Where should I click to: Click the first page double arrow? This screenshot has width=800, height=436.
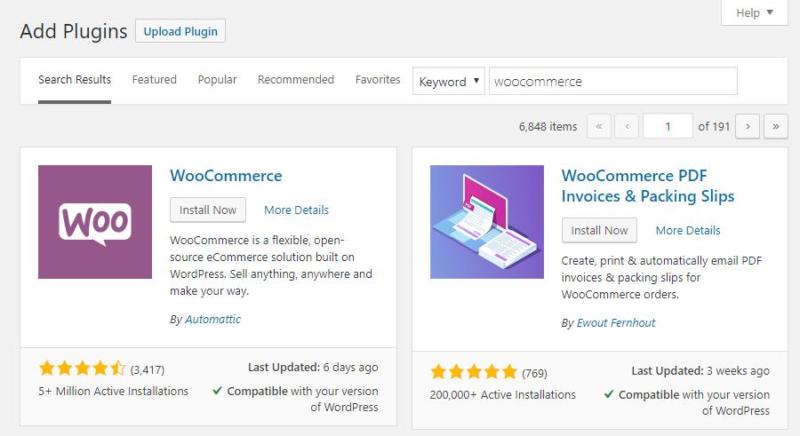pyautogui.click(x=599, y=127)
